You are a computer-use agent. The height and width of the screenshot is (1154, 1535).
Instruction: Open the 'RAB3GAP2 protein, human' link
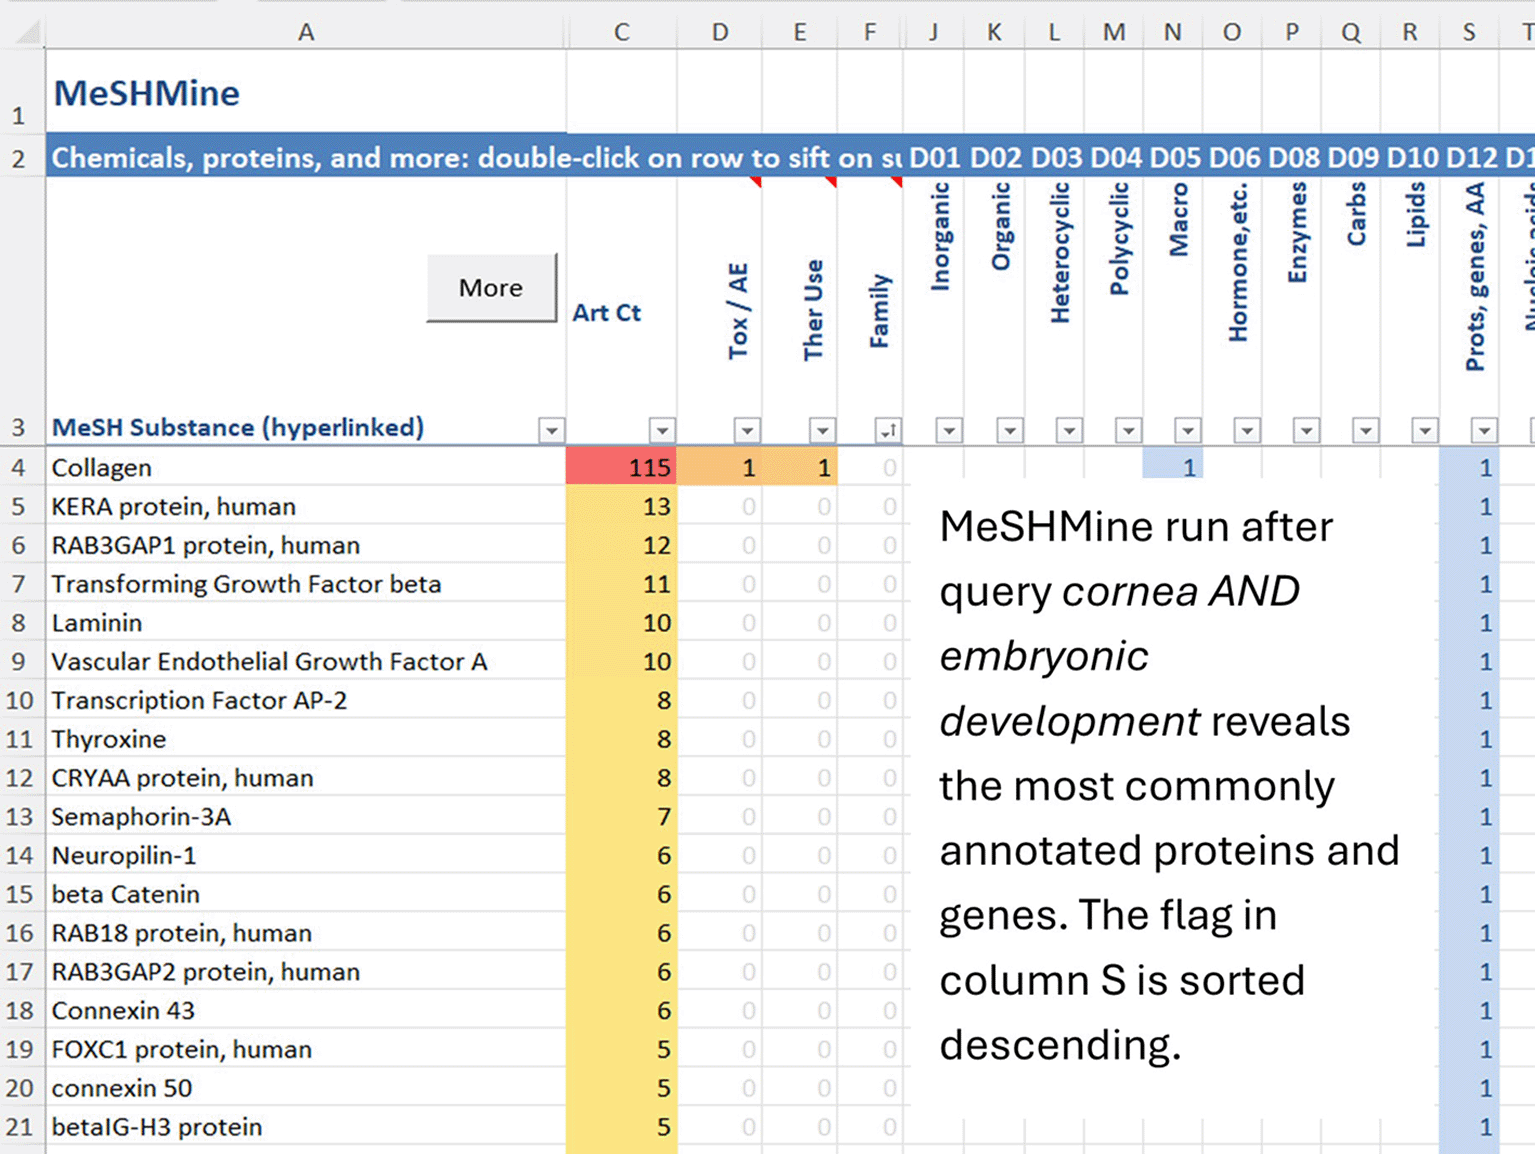(206, 972)
